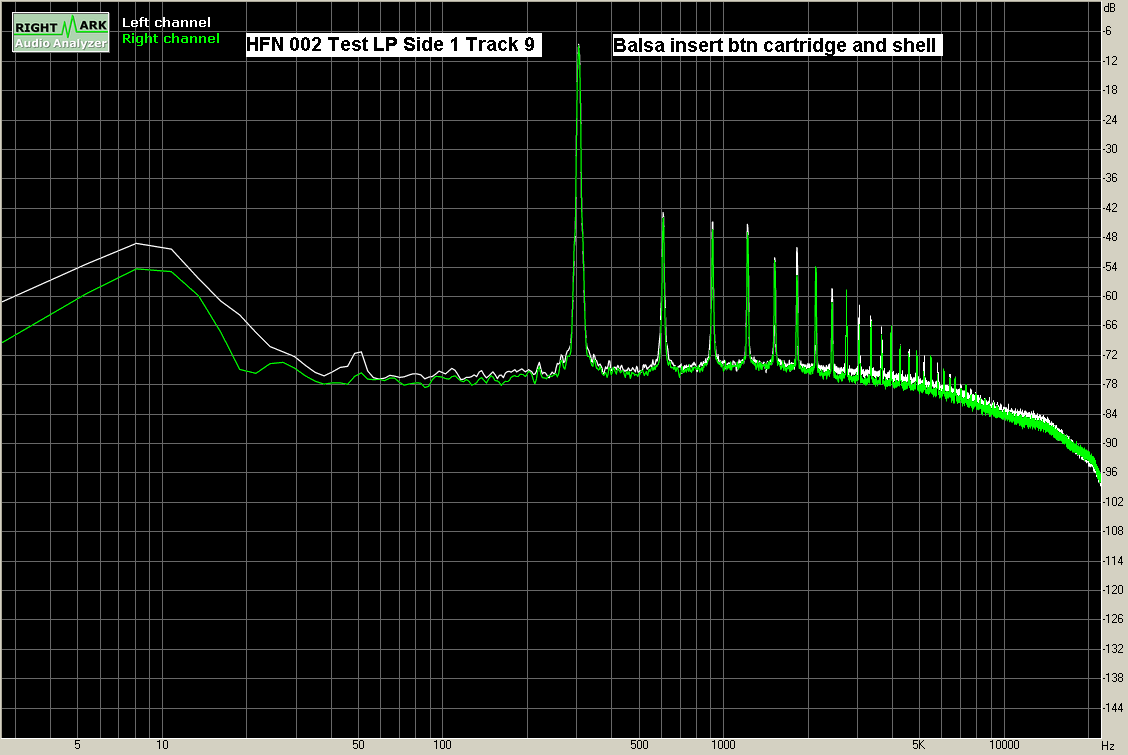Screen dimensions: 1128x755
Task: Click the '-108' dB axis value
Action: coord(1112,531)
